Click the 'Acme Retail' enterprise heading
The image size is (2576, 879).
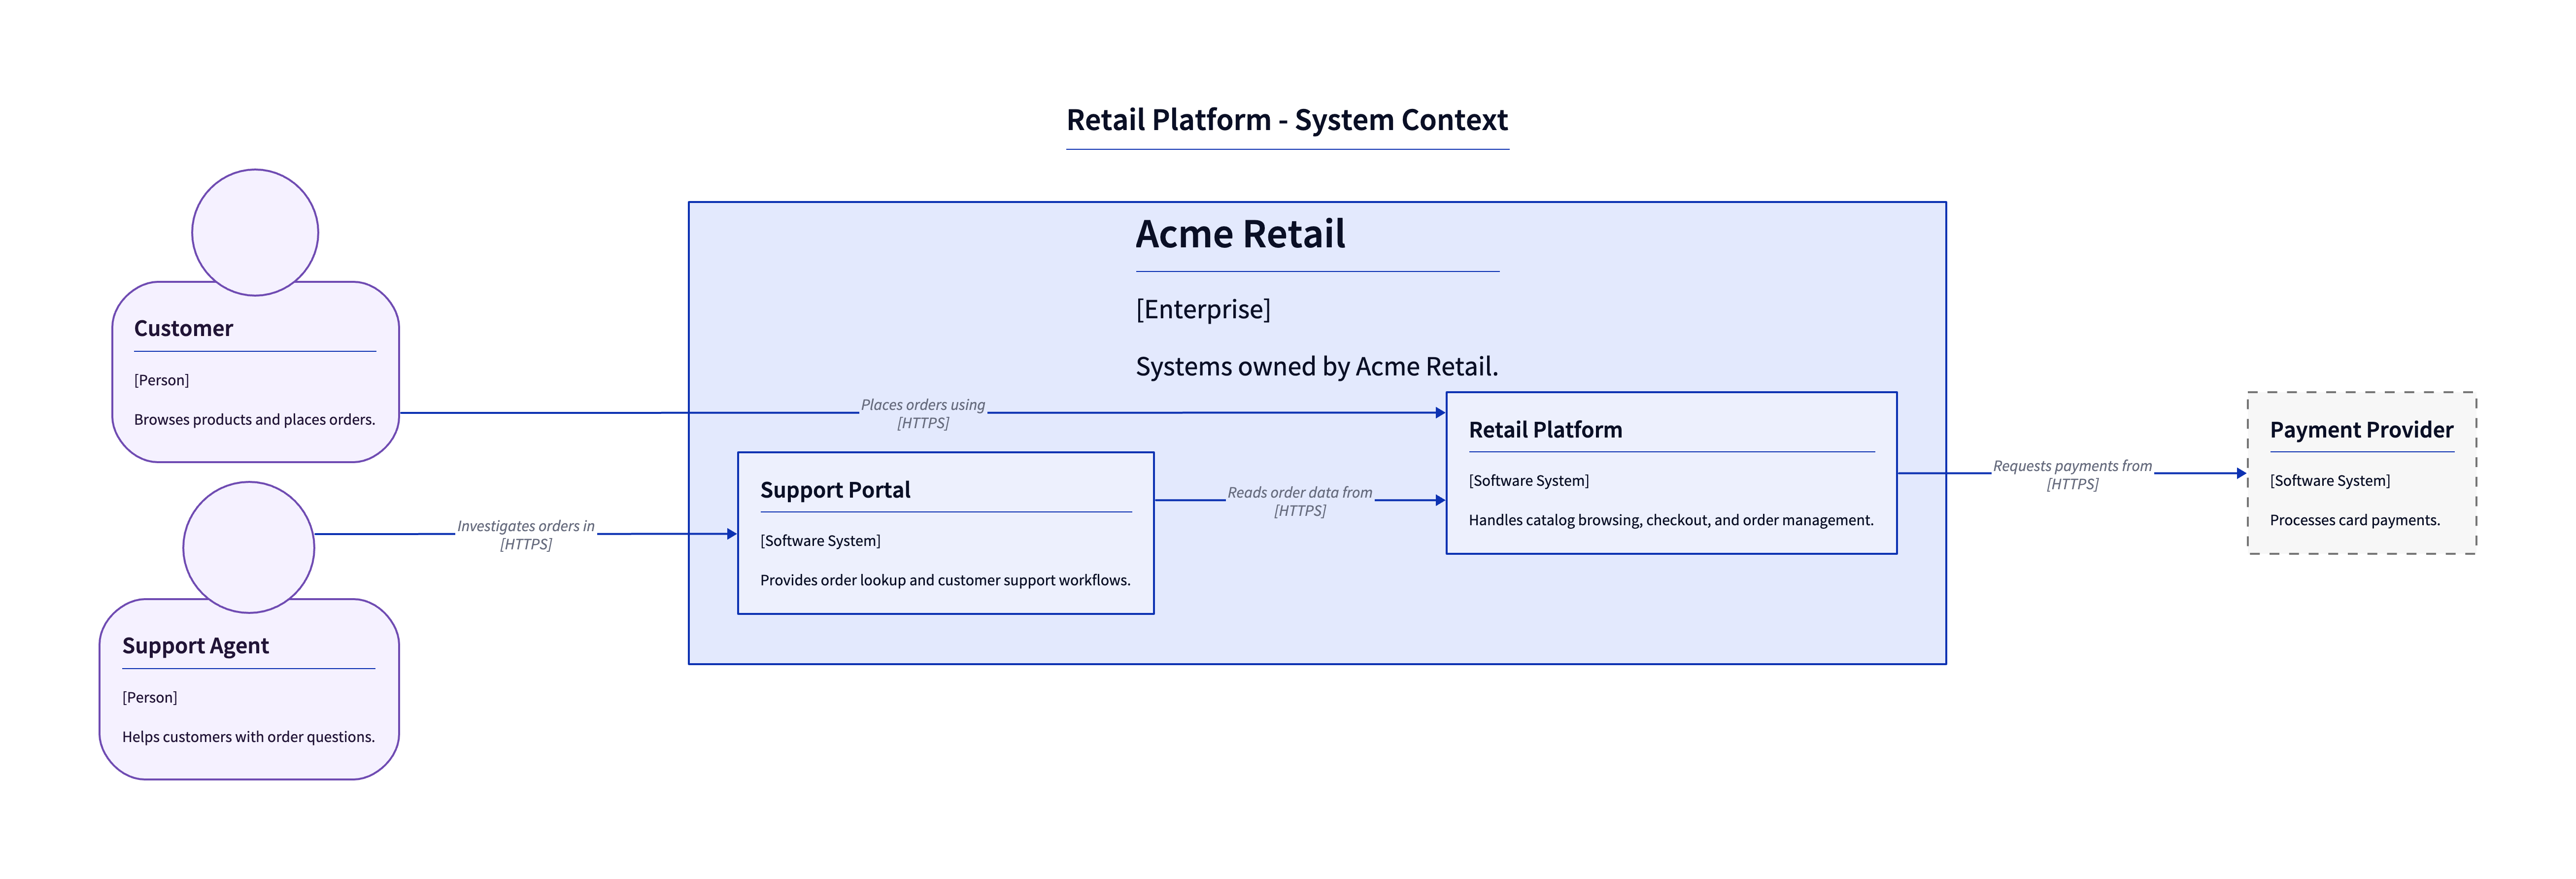[1240, 234]
